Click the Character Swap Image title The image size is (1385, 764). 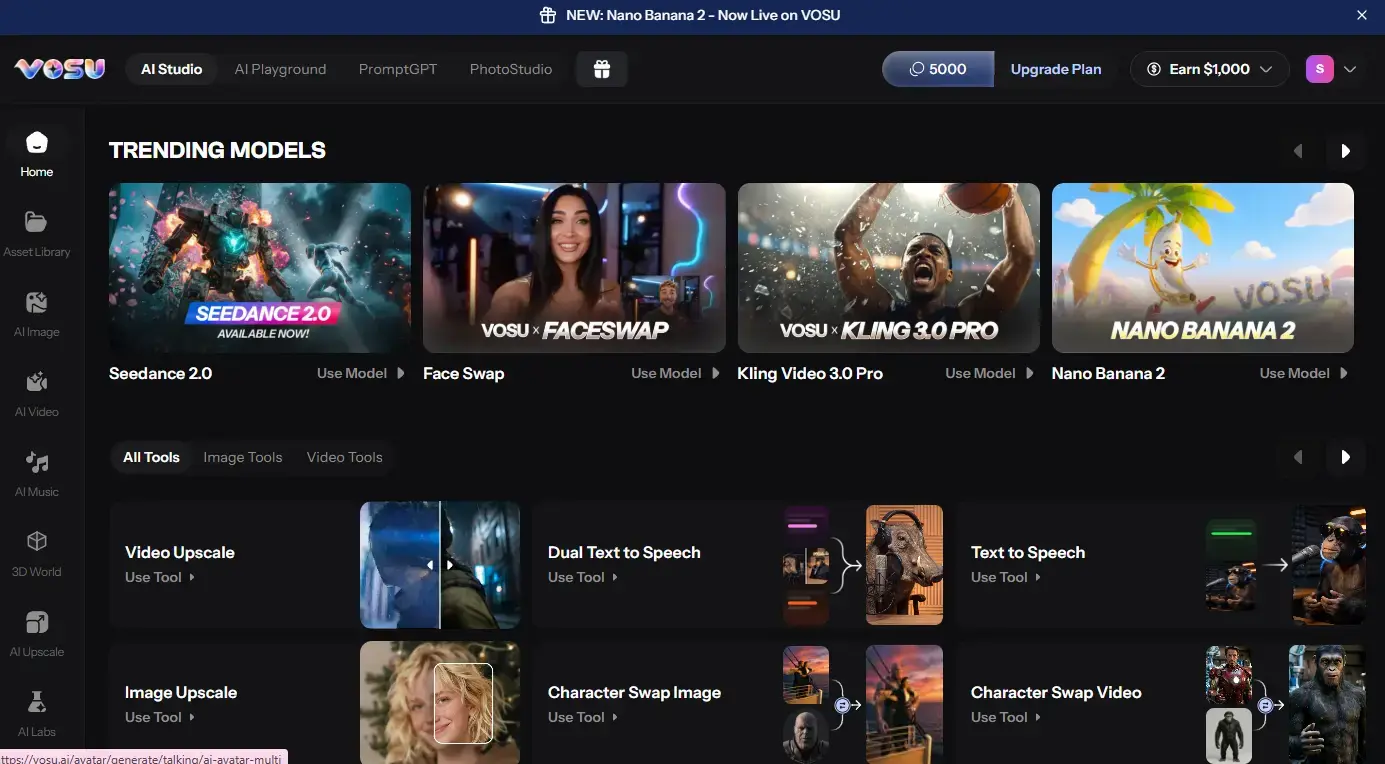click(634, 692)
